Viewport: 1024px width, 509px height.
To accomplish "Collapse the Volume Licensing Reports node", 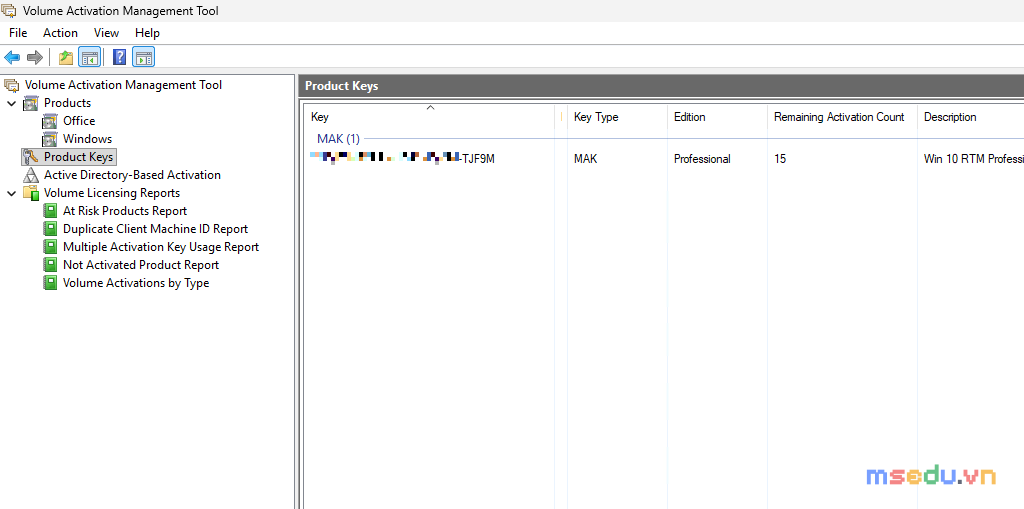I will [x=11, y=193].
